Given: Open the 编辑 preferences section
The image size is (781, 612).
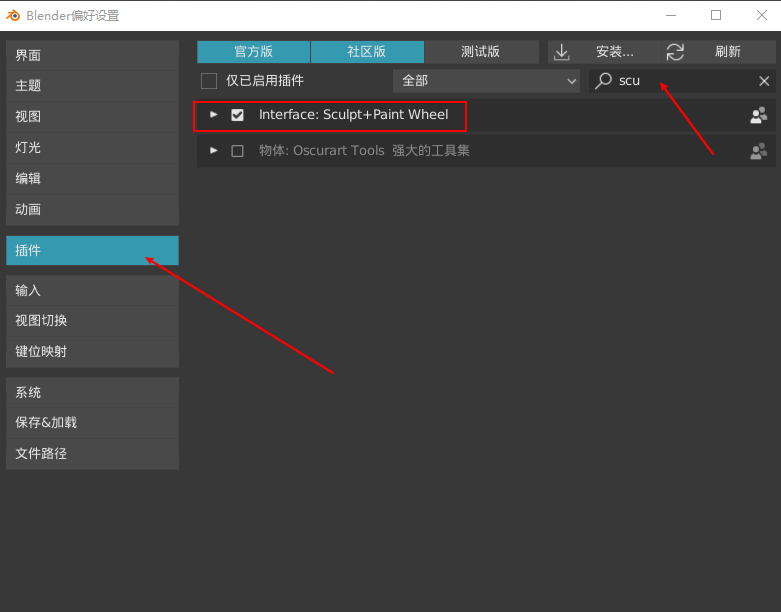Looking at the screenshot, I should pos(92,178).
